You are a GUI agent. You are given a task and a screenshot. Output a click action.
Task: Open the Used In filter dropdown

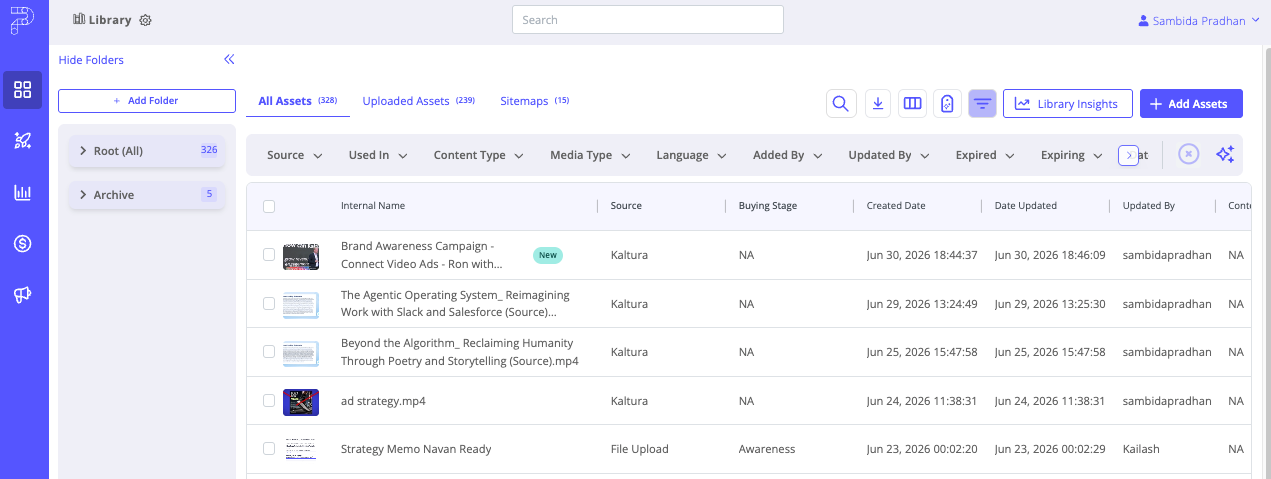[x=378, y=155]
